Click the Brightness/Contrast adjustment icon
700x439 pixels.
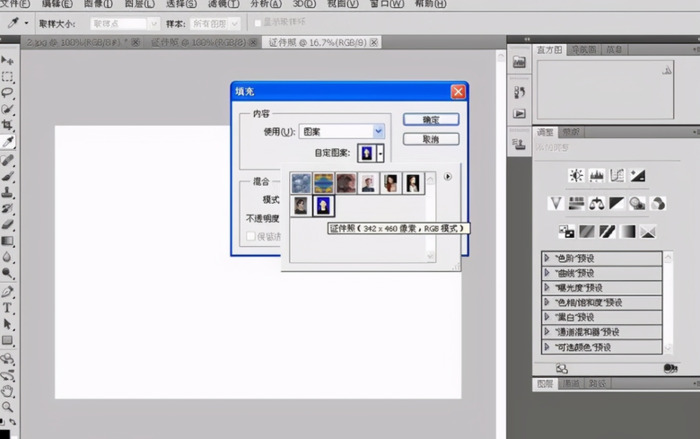tap(575, 175)
